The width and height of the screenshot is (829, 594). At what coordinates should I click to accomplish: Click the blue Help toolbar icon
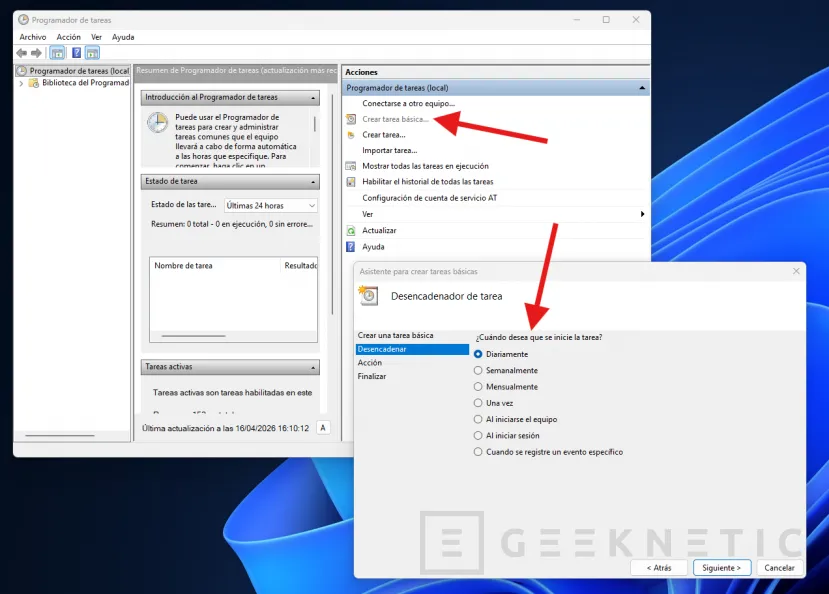[x=76, y=53]
